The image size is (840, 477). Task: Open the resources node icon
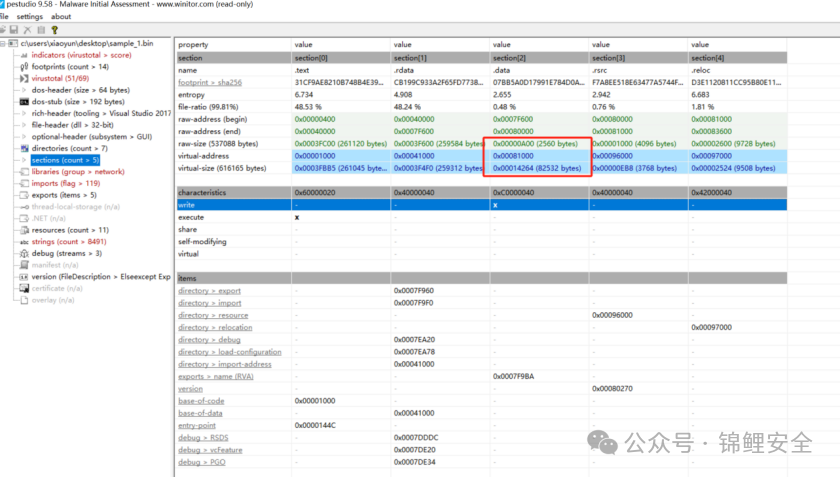click(x=24, y=230)
